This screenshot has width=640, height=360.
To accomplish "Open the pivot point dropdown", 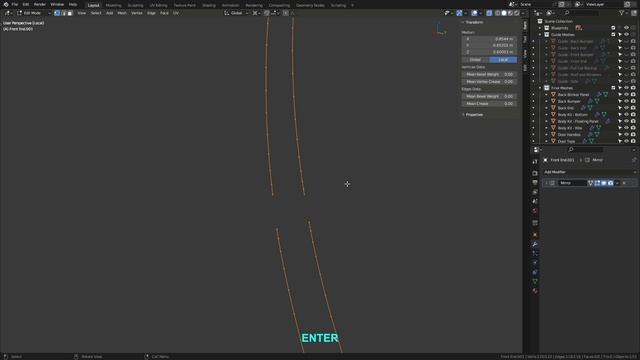I will (x=256, y=13).
